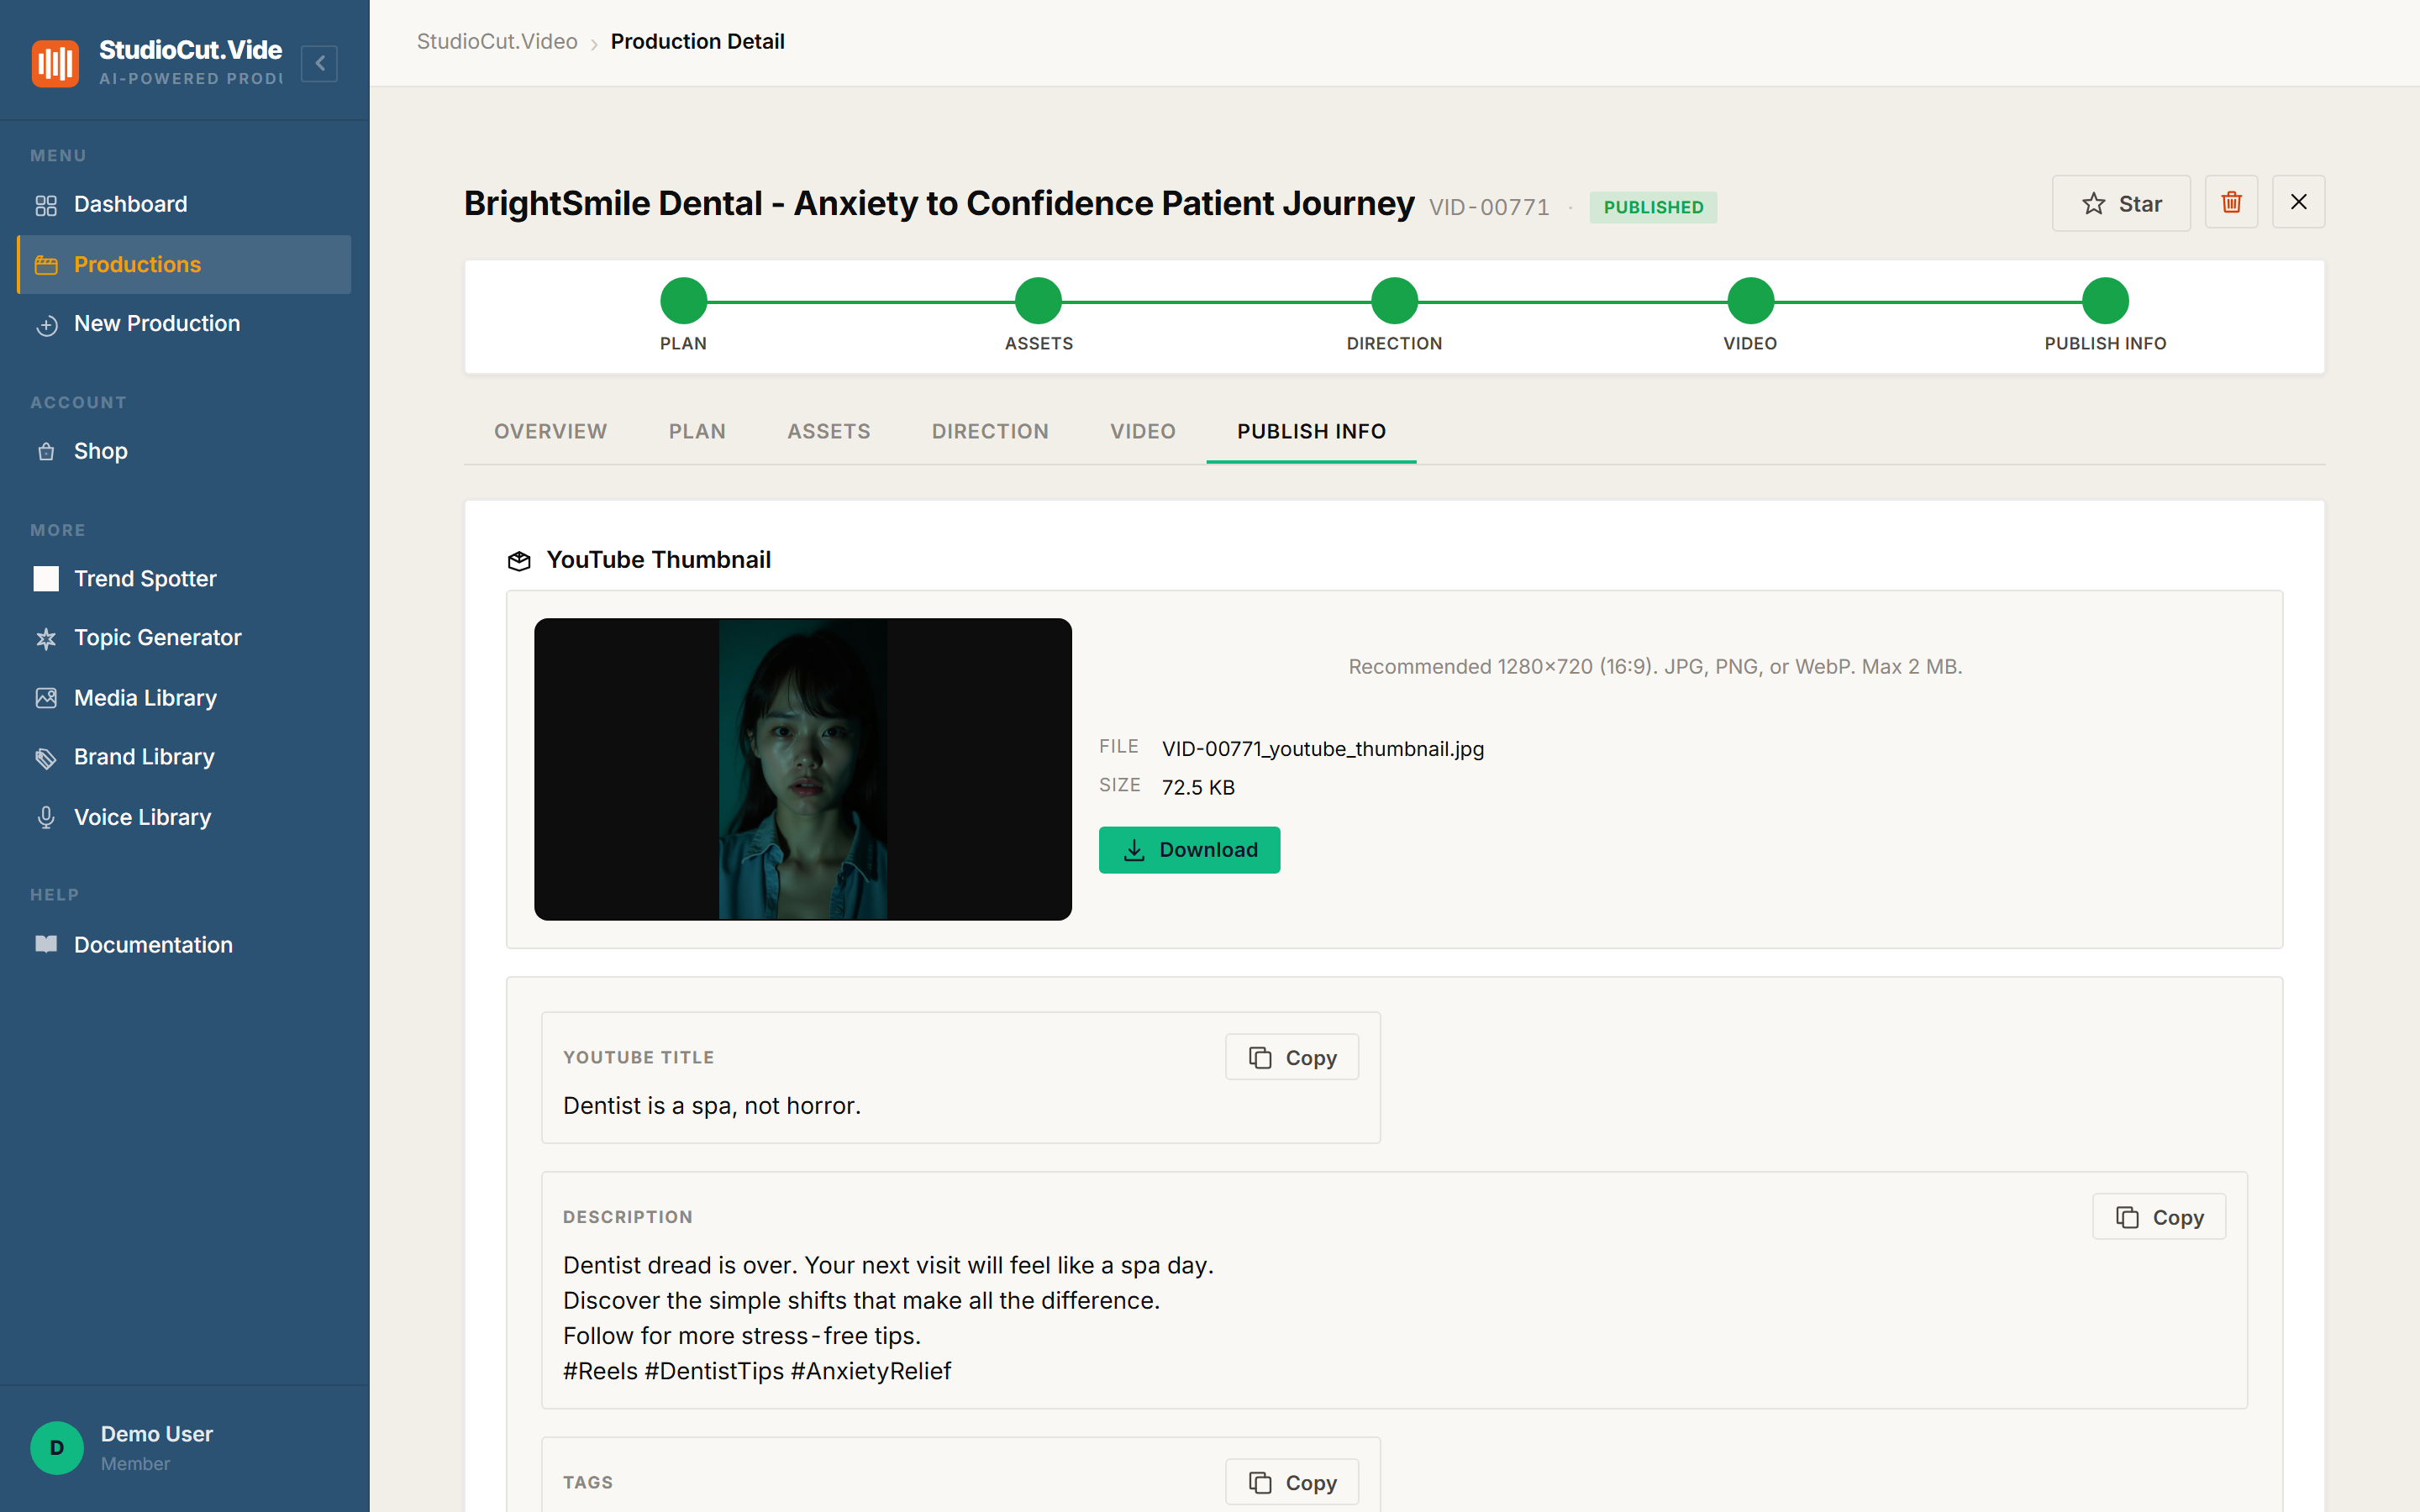Viewport: 2420px width, 1512px height.
Task: Copy the description text
Action: click(x=2159, y=1217)
